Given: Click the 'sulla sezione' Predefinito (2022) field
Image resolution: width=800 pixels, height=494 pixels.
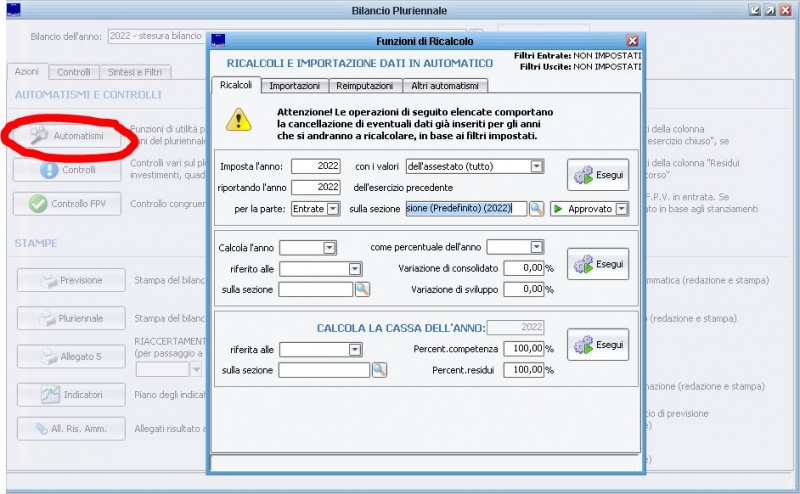Looking at the screenshot, I should click(466, 209).
